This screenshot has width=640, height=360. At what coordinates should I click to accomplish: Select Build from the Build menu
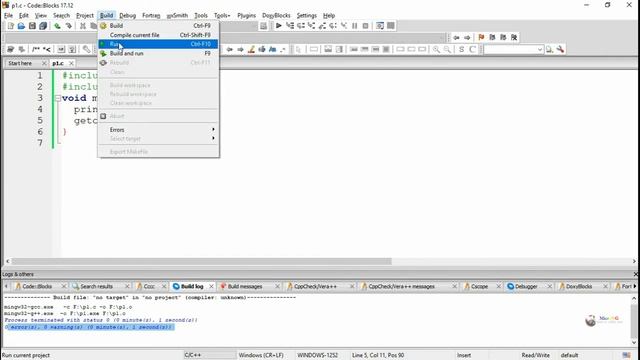click(x=158, y=26)
